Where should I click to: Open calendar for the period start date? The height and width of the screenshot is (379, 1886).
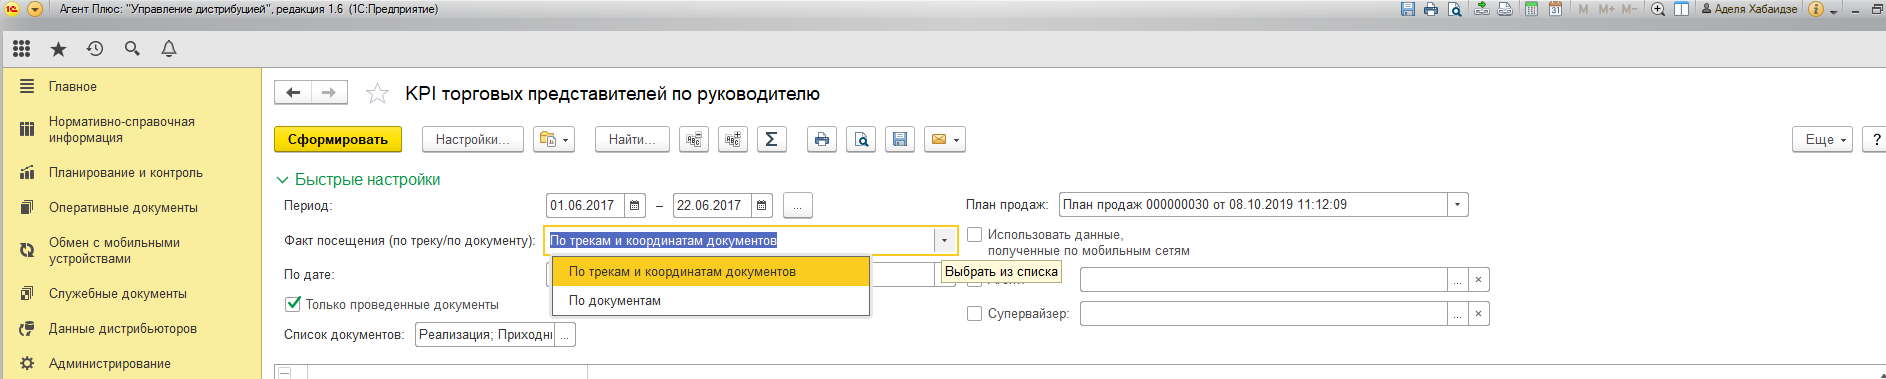tap(635, 205)
